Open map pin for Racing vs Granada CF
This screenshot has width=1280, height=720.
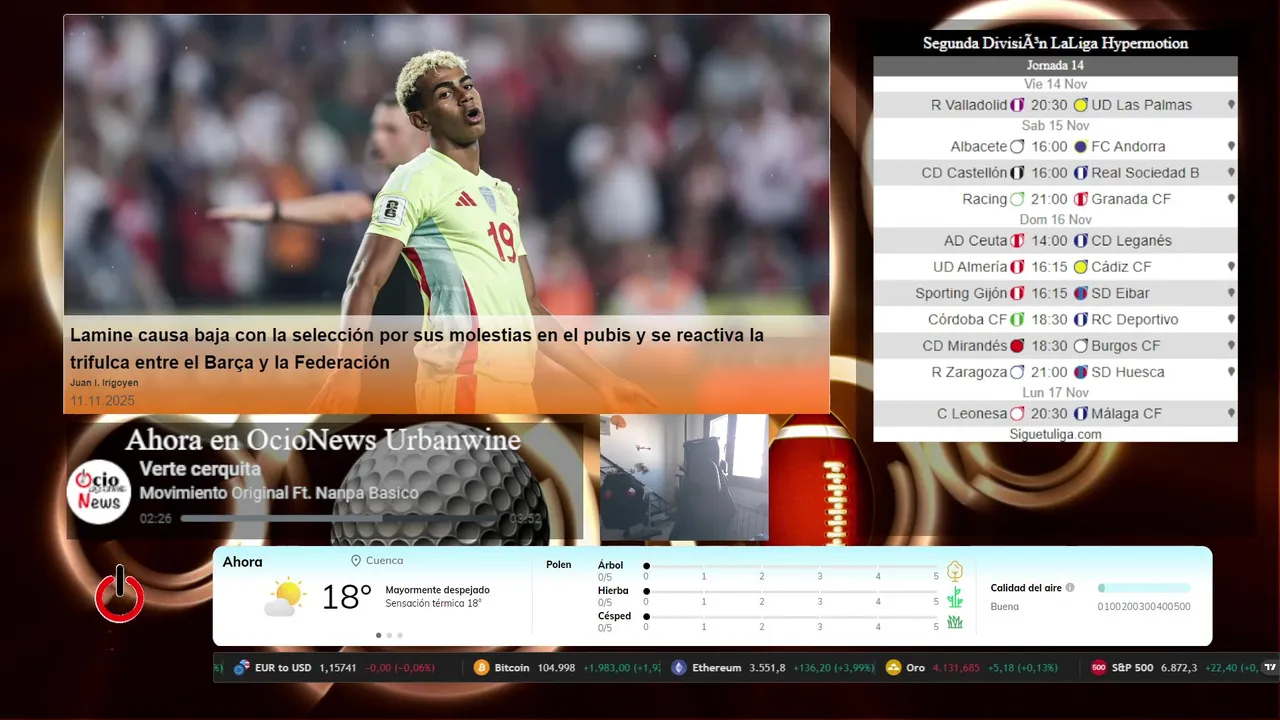[x=1231, y=199]
